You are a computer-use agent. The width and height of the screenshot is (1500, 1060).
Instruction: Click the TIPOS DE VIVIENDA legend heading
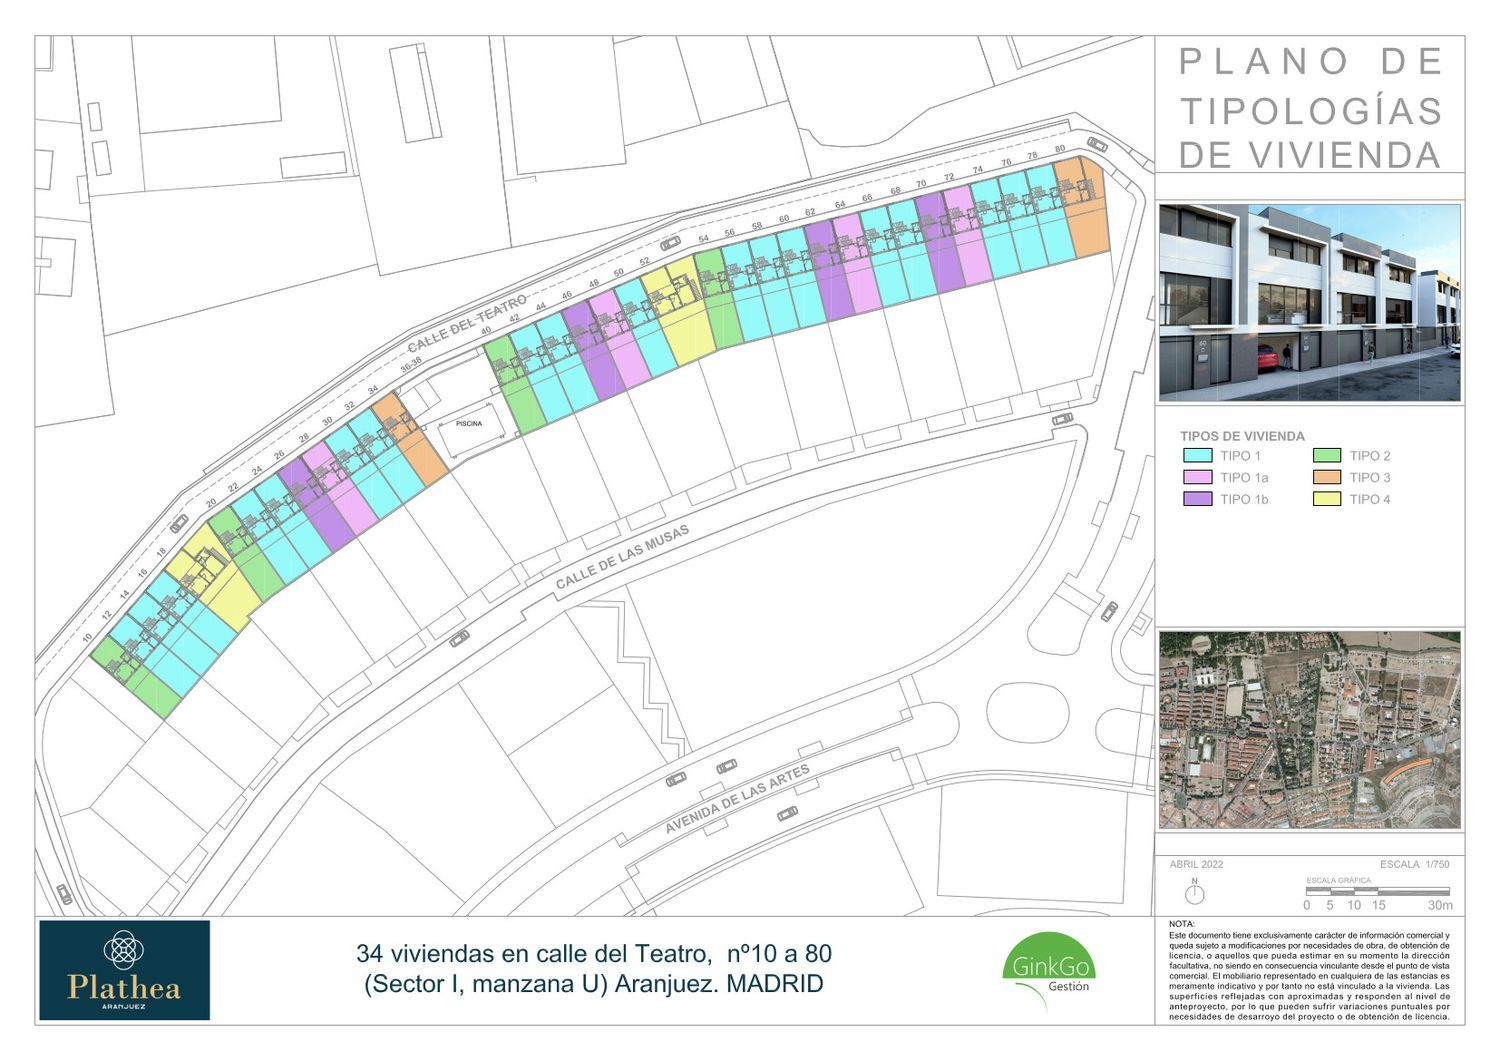tap(1242, 436)
